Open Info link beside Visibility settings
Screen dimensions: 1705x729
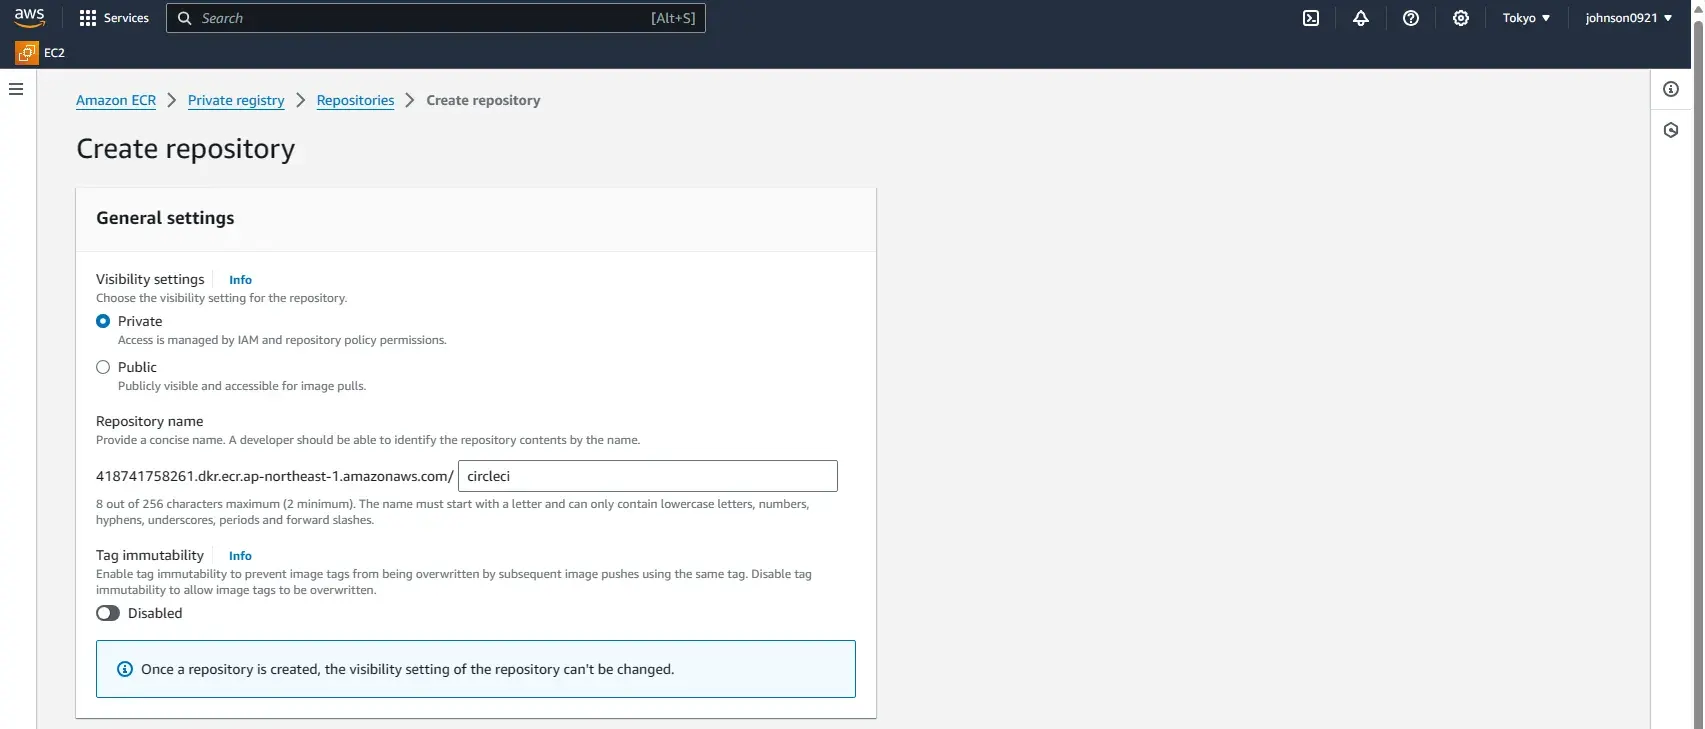240,280
